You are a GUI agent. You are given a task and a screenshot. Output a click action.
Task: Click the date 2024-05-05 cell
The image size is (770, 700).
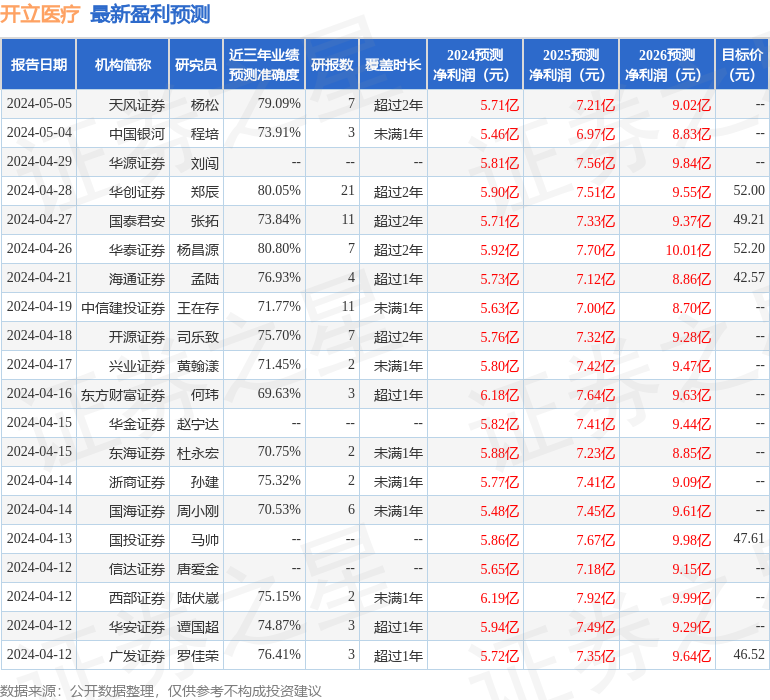[39, 104]
